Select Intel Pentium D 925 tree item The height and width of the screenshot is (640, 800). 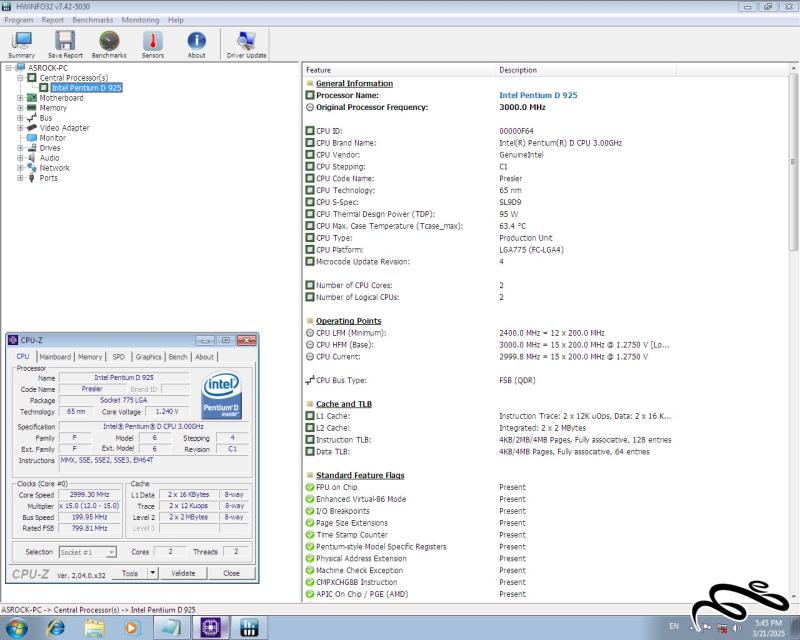tap(86, 88)
